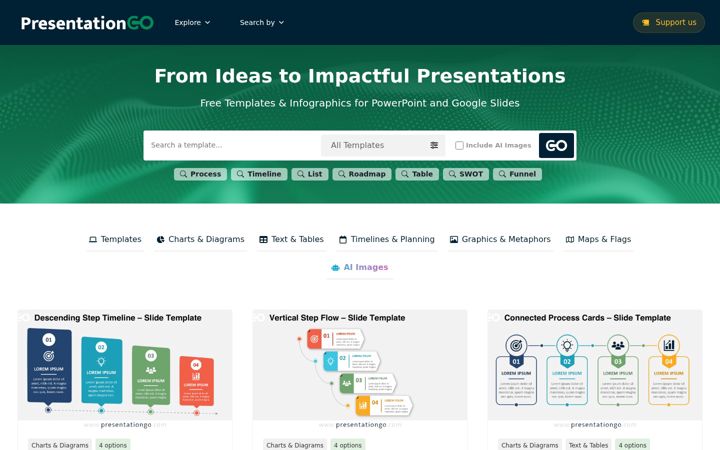This screenshot has width=720, height=450.
Task: Click the PresentationGO logo
Action: point(87,22)
